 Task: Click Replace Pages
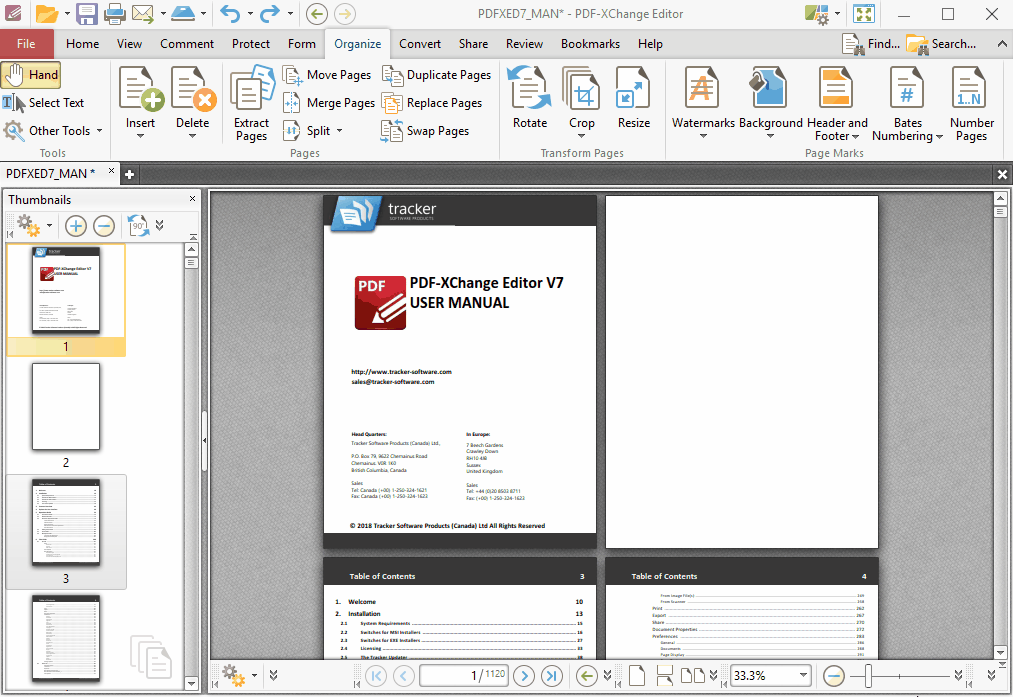(x=432, y=103)
